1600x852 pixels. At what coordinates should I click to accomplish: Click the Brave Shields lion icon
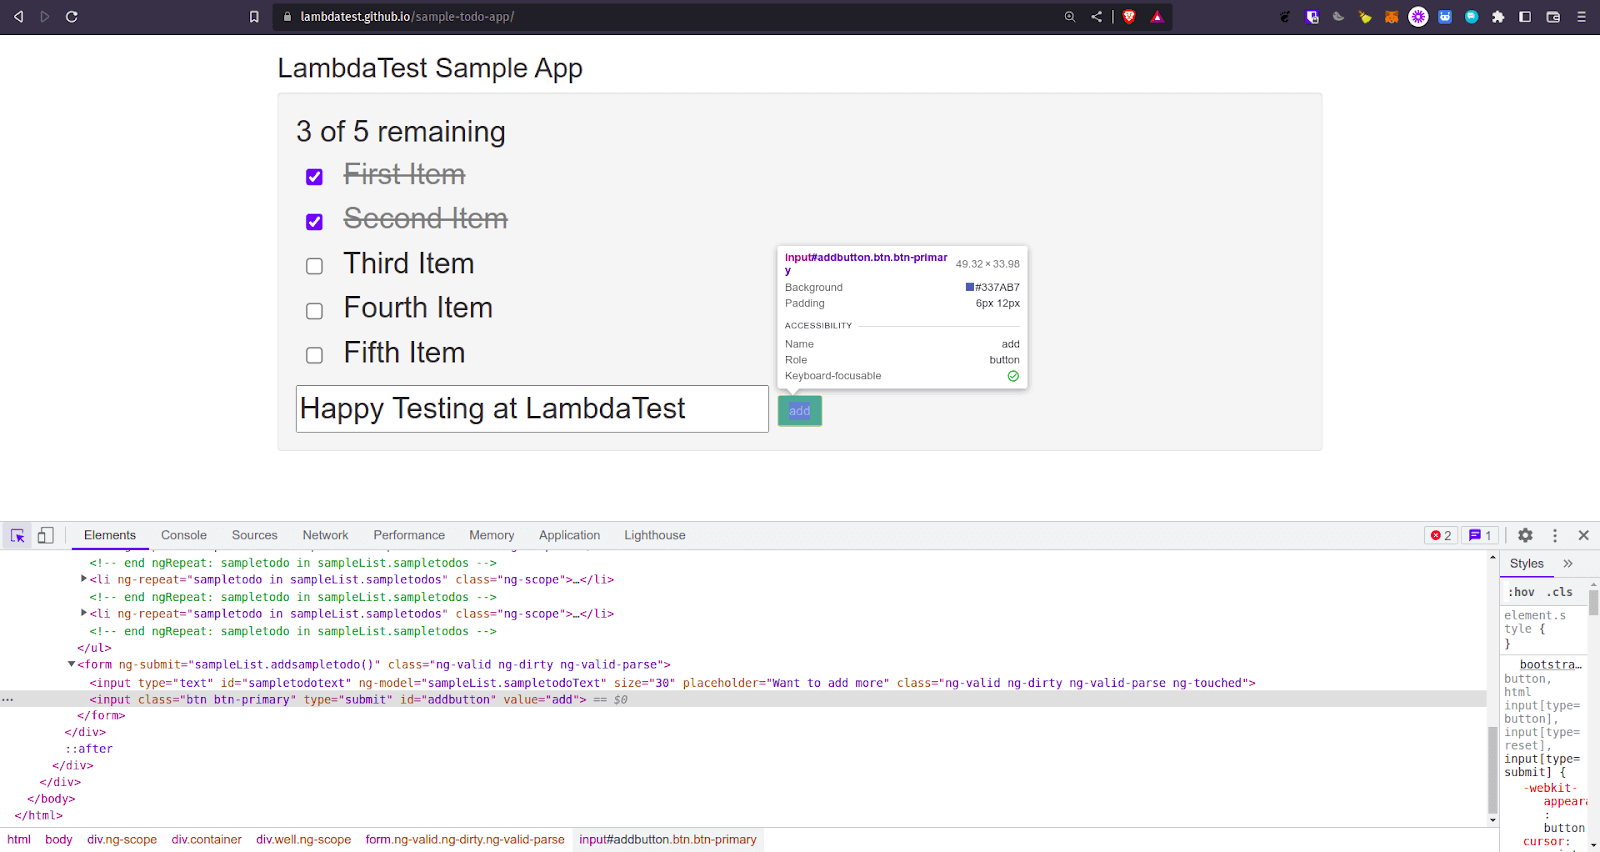click(x=1129, y=17)
